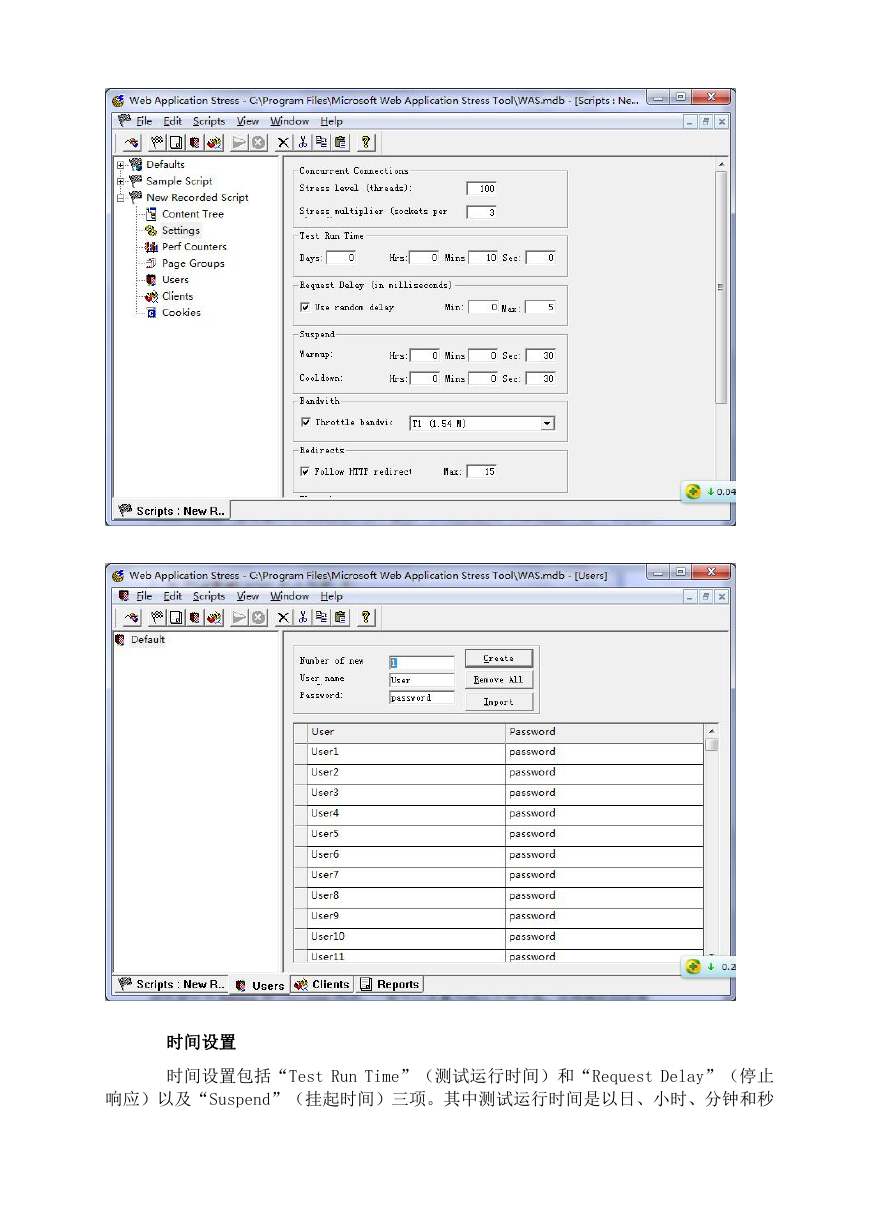Click Clients toolbar icon in Scripts window

[x=214, y=142]
